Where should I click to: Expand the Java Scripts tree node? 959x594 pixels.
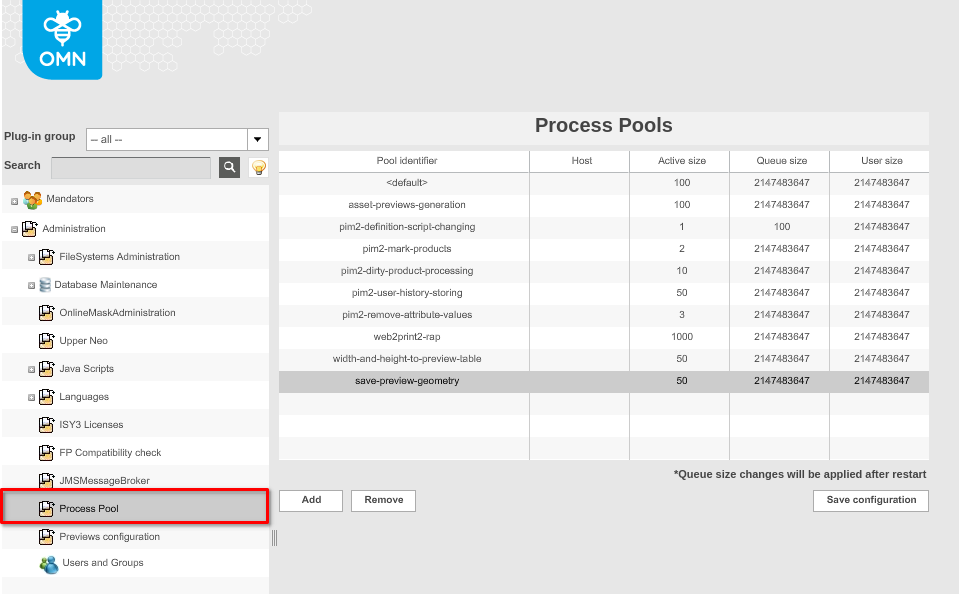[31, 368]
